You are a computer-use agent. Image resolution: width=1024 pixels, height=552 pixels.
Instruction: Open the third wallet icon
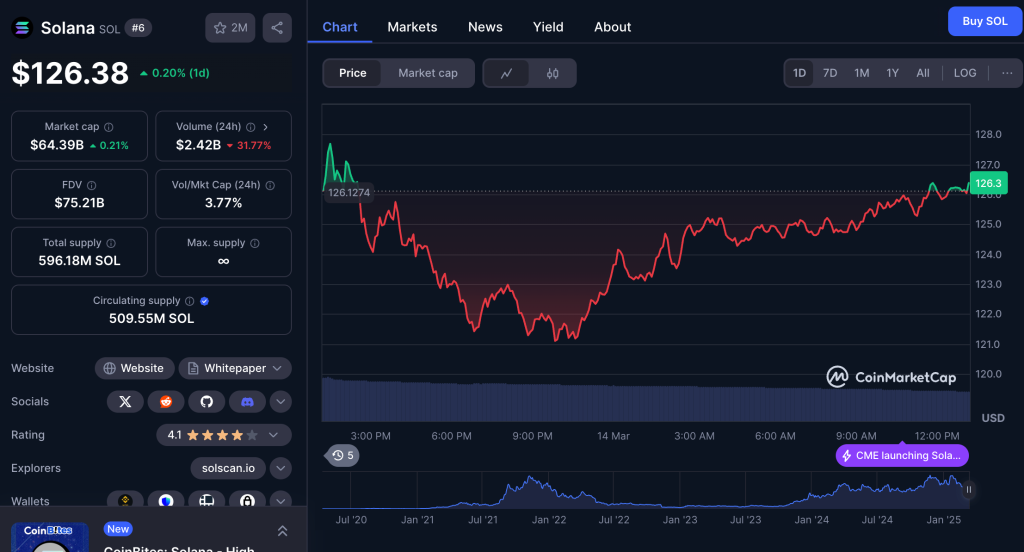[206, 500]
